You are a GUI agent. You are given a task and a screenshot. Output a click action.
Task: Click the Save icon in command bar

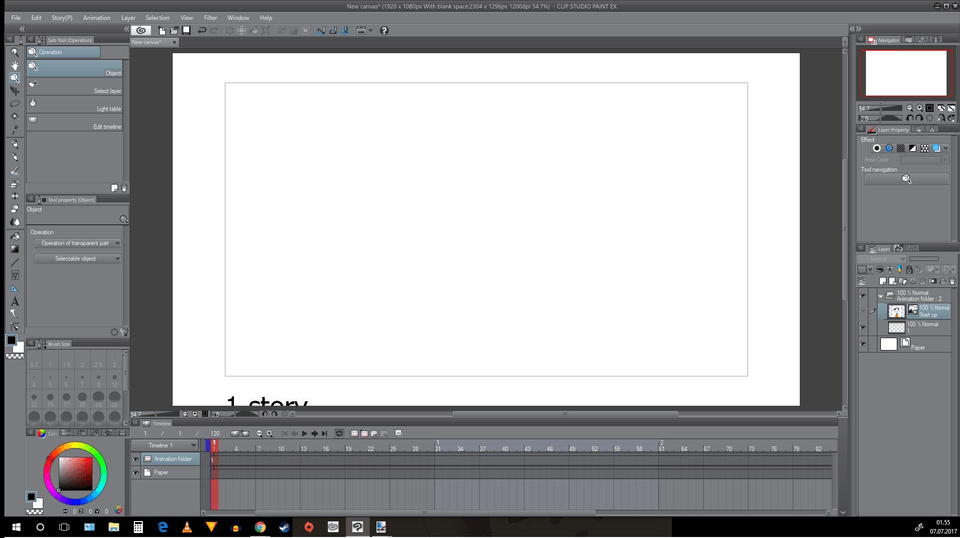pyautogui.click(x=186, y=30)
